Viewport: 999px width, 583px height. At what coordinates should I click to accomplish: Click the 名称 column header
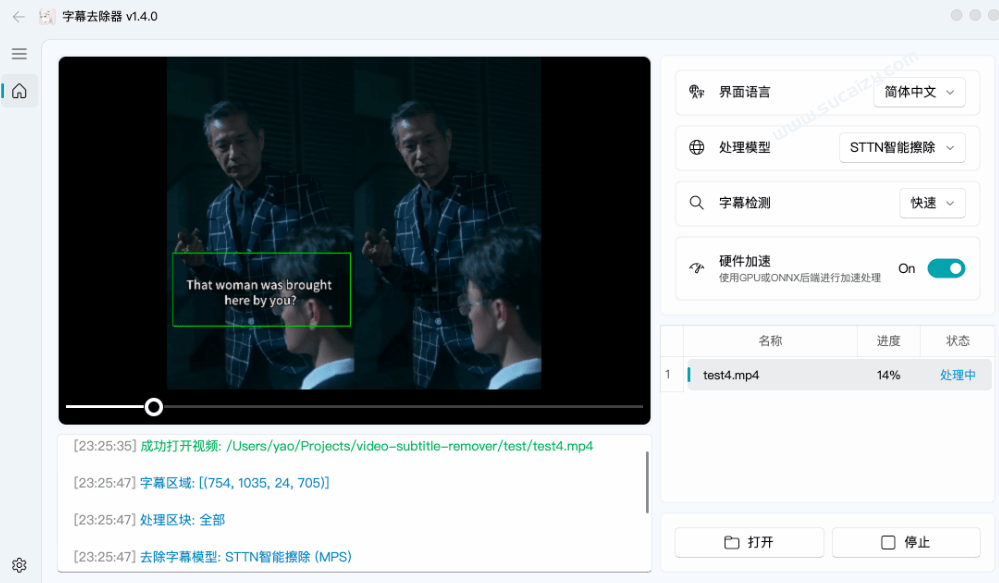(770, 341)
